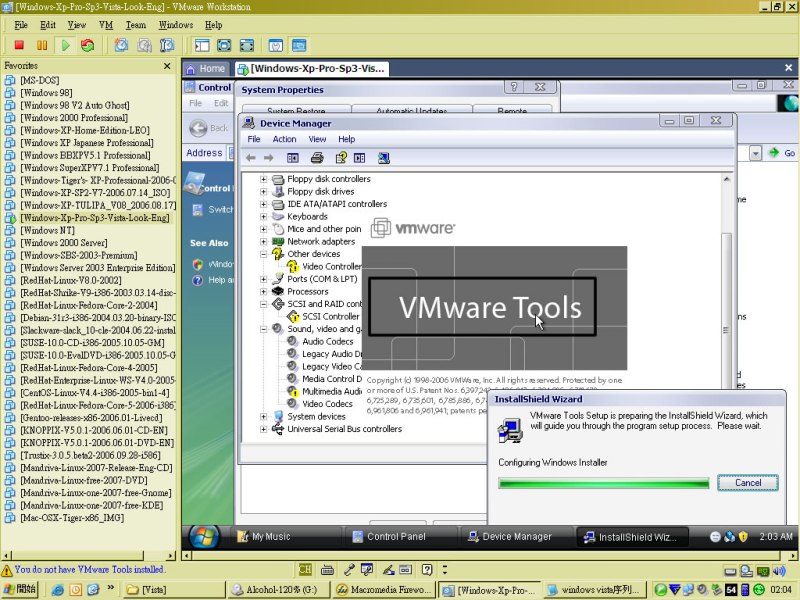Enter Quick Switch mode via toolbar icon
The image size is (800, 600).
point(224,45)
